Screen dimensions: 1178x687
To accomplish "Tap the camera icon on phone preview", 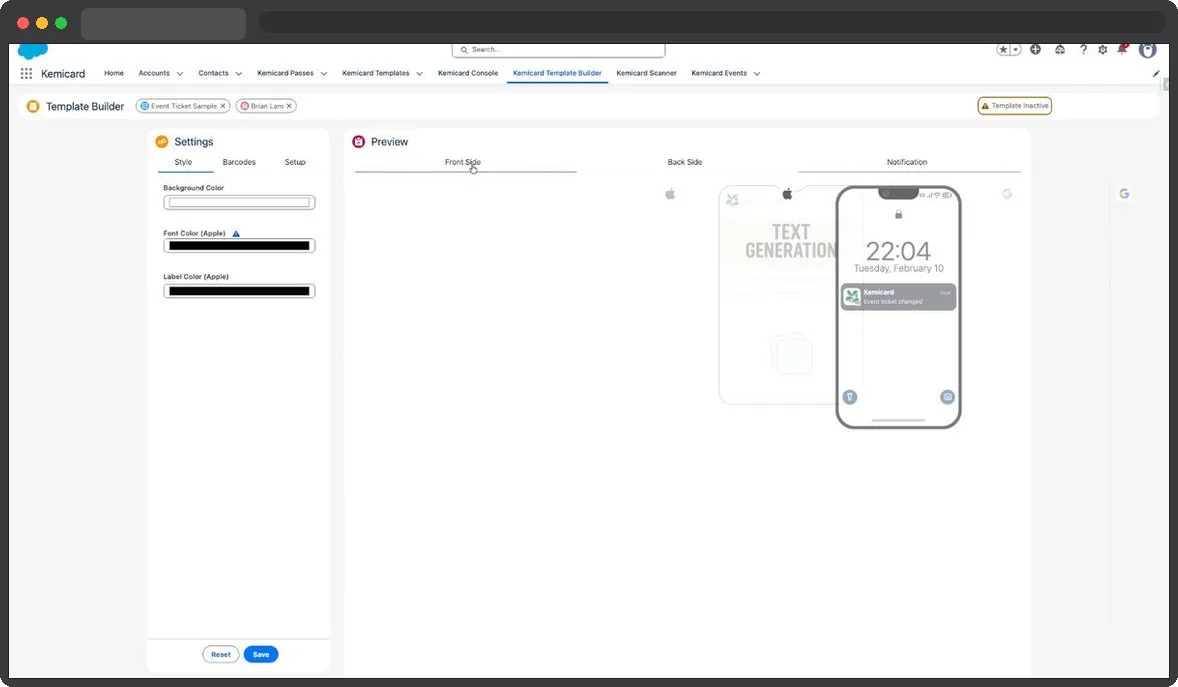I will tap(947, 397).
